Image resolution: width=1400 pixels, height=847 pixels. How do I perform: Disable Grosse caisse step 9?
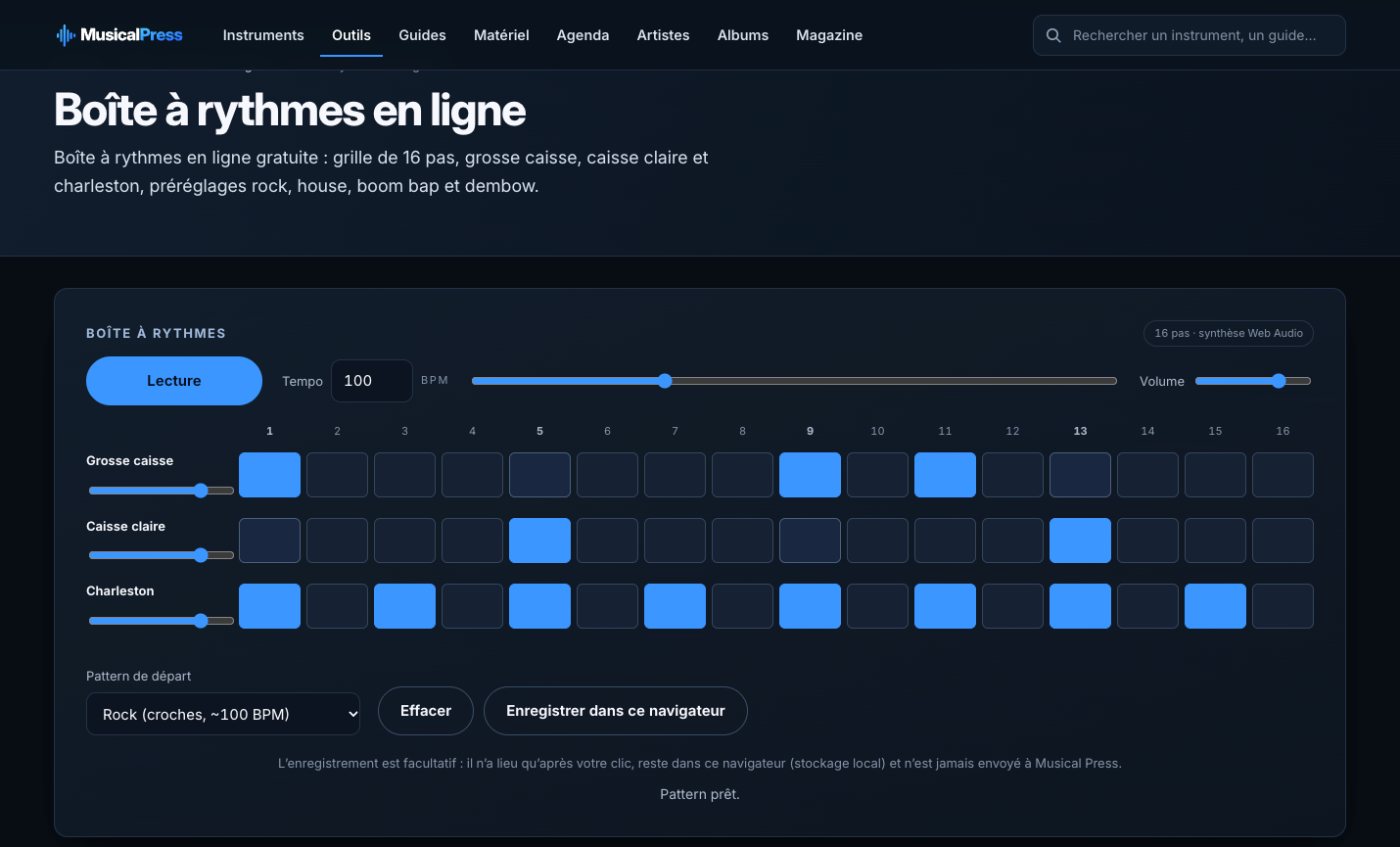(x=810, y=475)
